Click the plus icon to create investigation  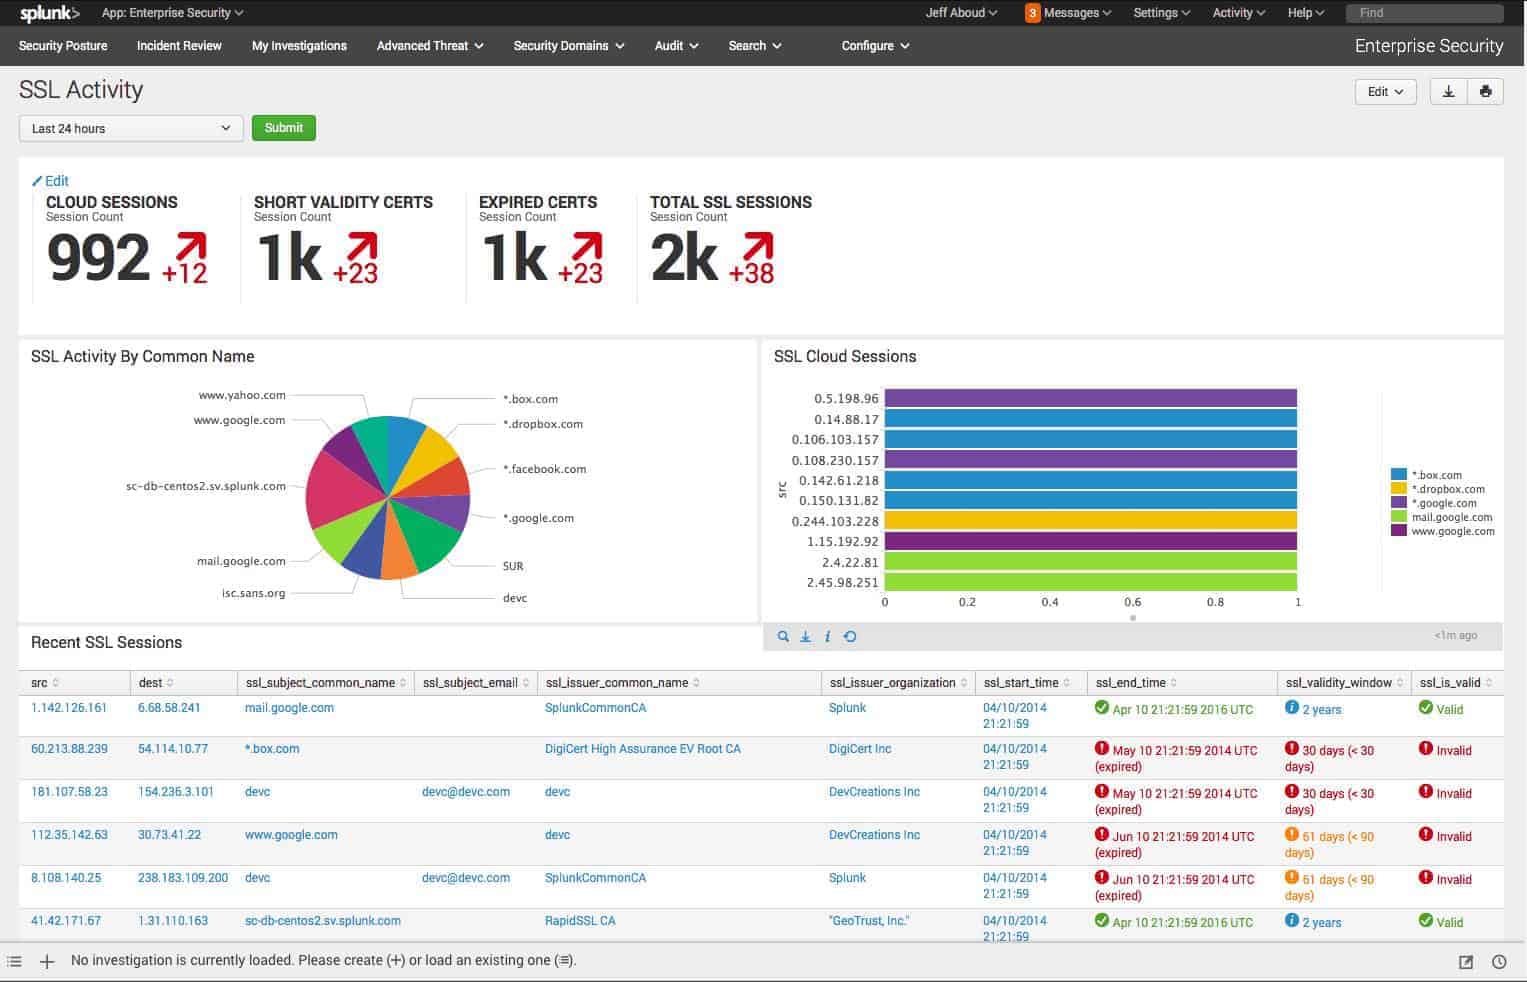point(47,961)
